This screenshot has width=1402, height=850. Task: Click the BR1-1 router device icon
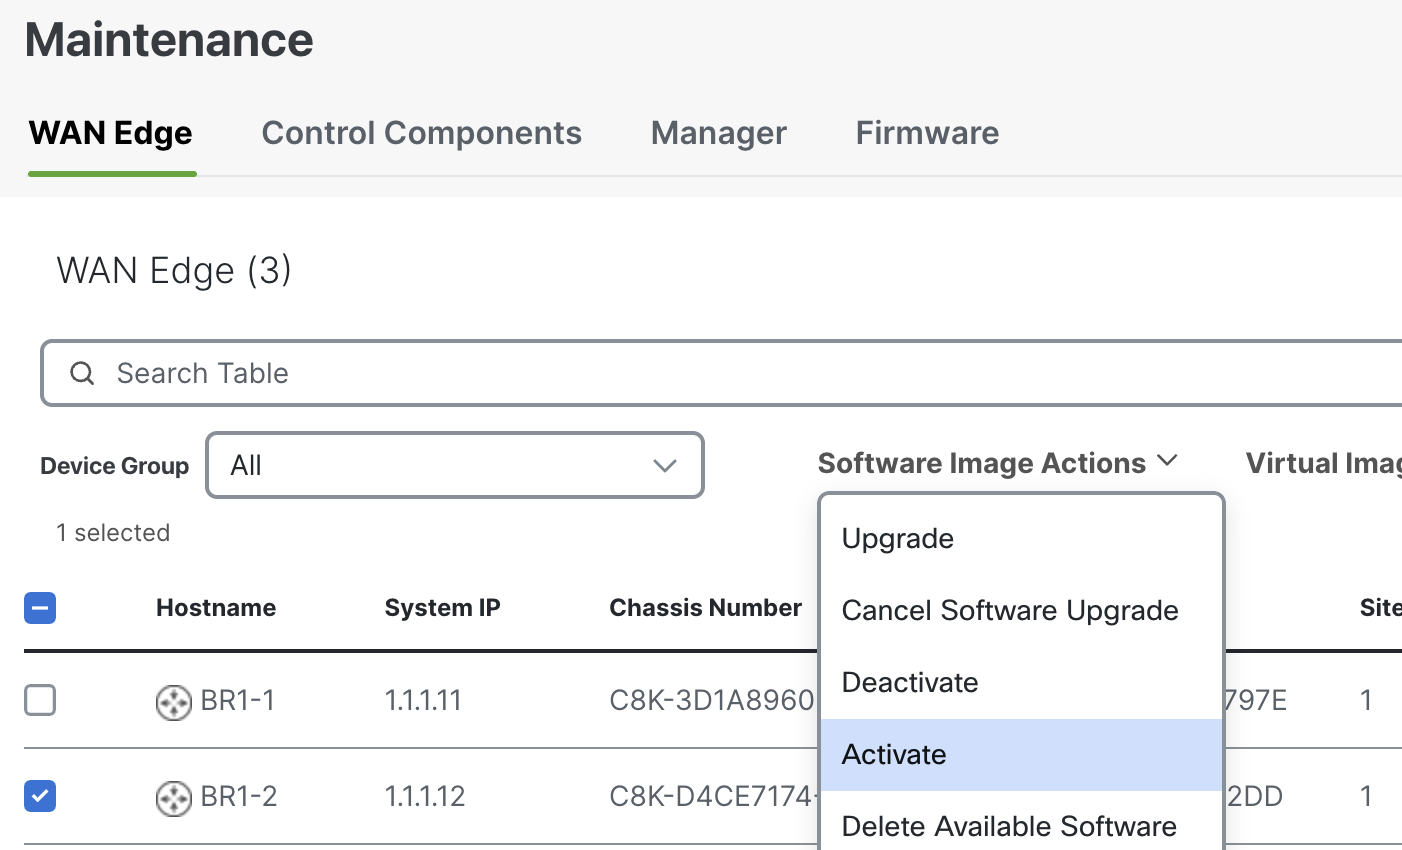pos(173,702)
